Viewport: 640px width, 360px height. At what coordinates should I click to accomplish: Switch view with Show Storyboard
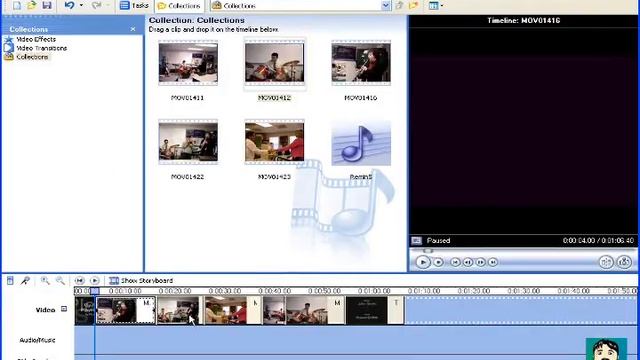141,280
